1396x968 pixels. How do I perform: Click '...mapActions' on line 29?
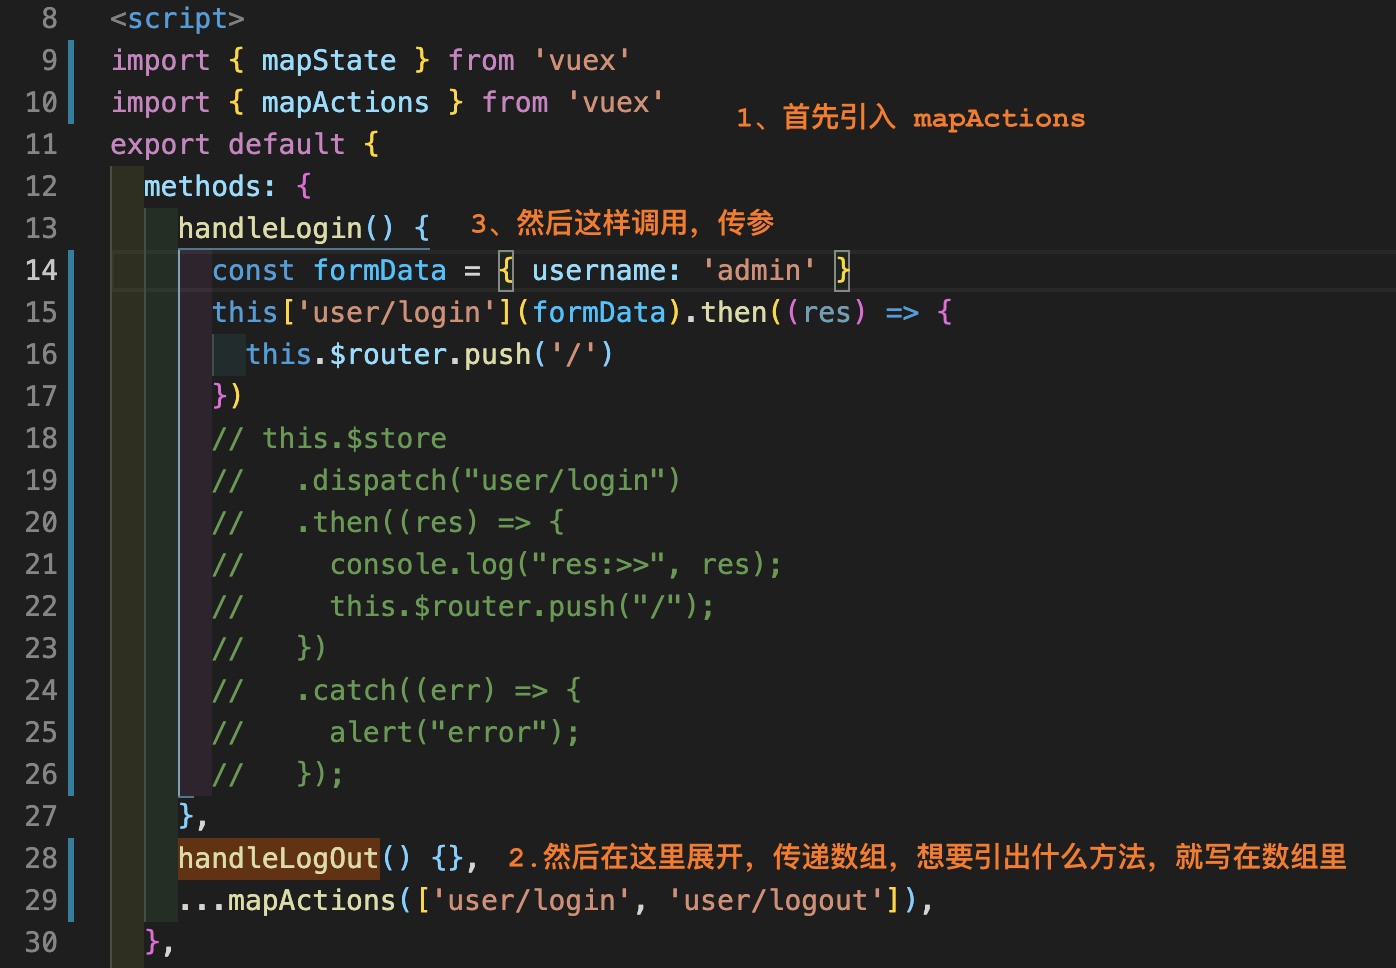point(286,900)
